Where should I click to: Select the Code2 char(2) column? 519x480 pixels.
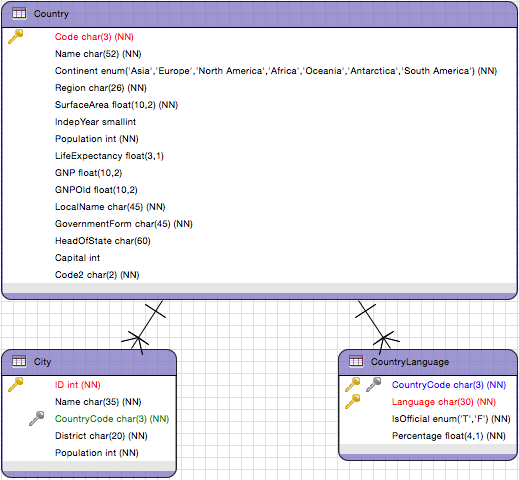[x=97, y=275]
